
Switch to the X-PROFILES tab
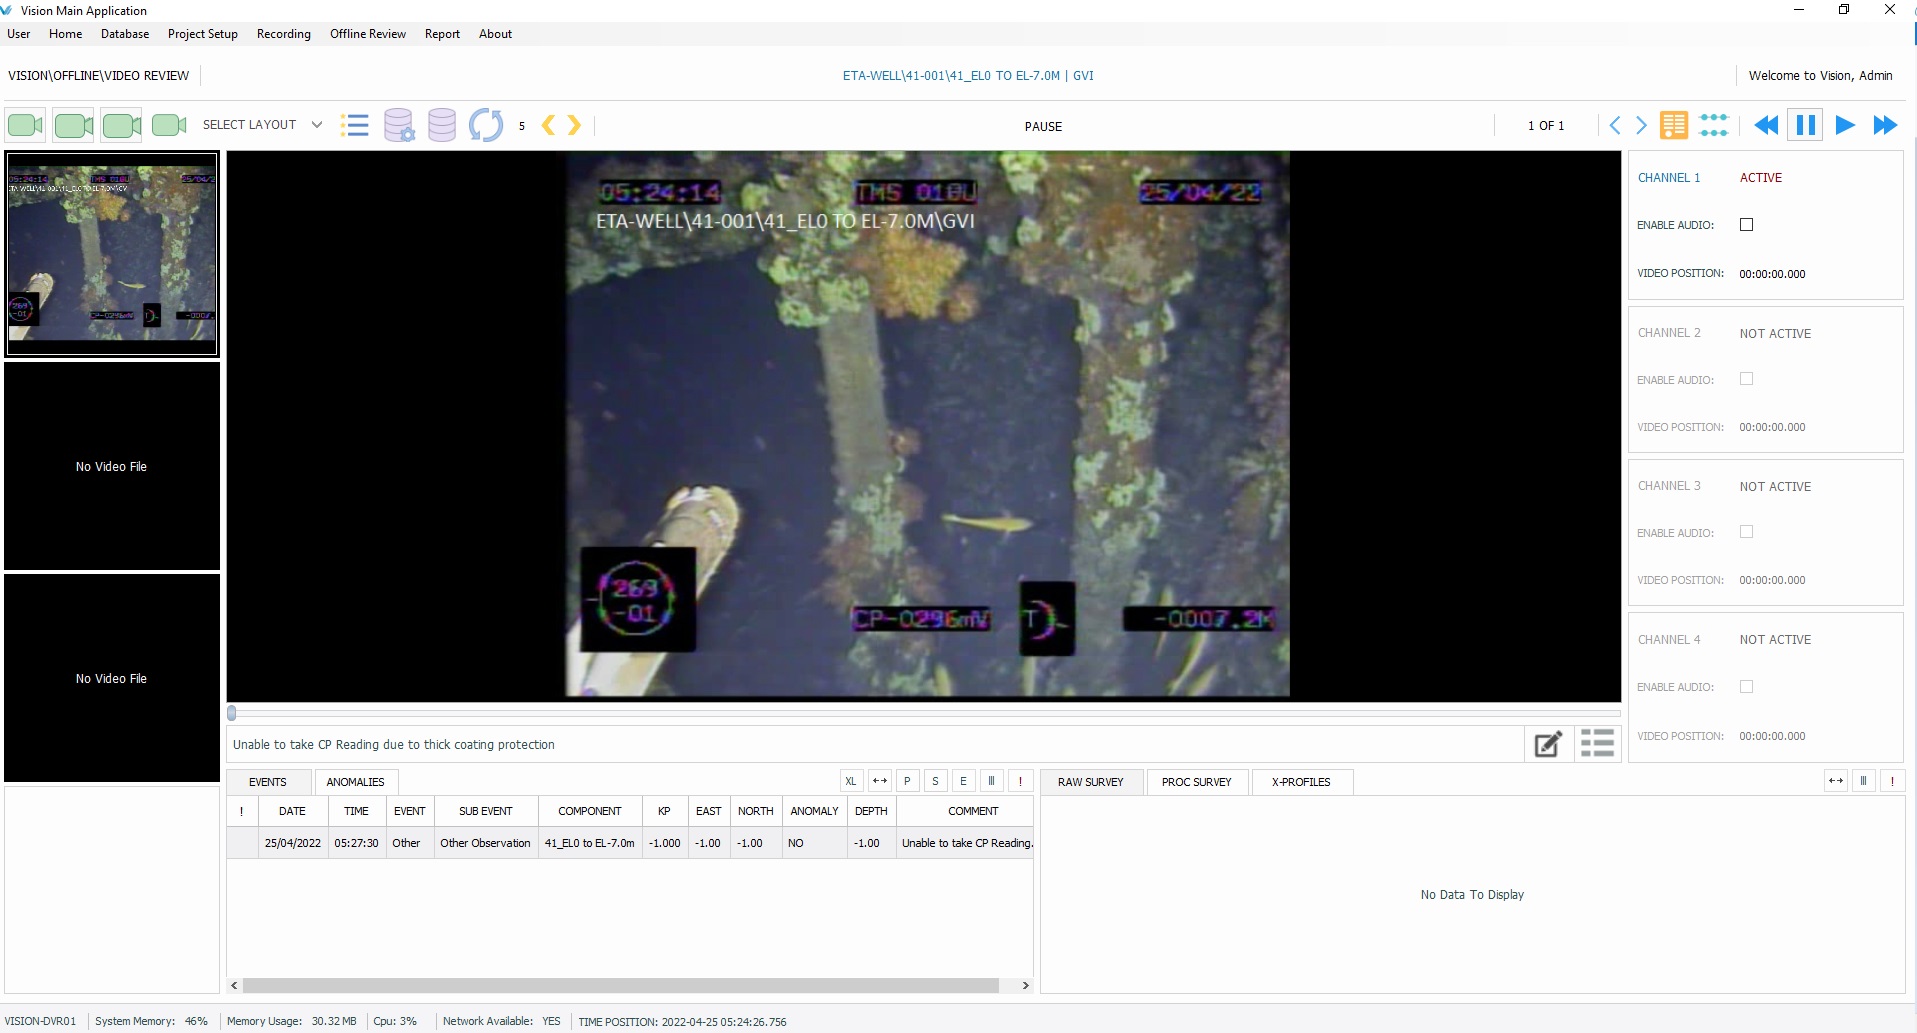1301,782
